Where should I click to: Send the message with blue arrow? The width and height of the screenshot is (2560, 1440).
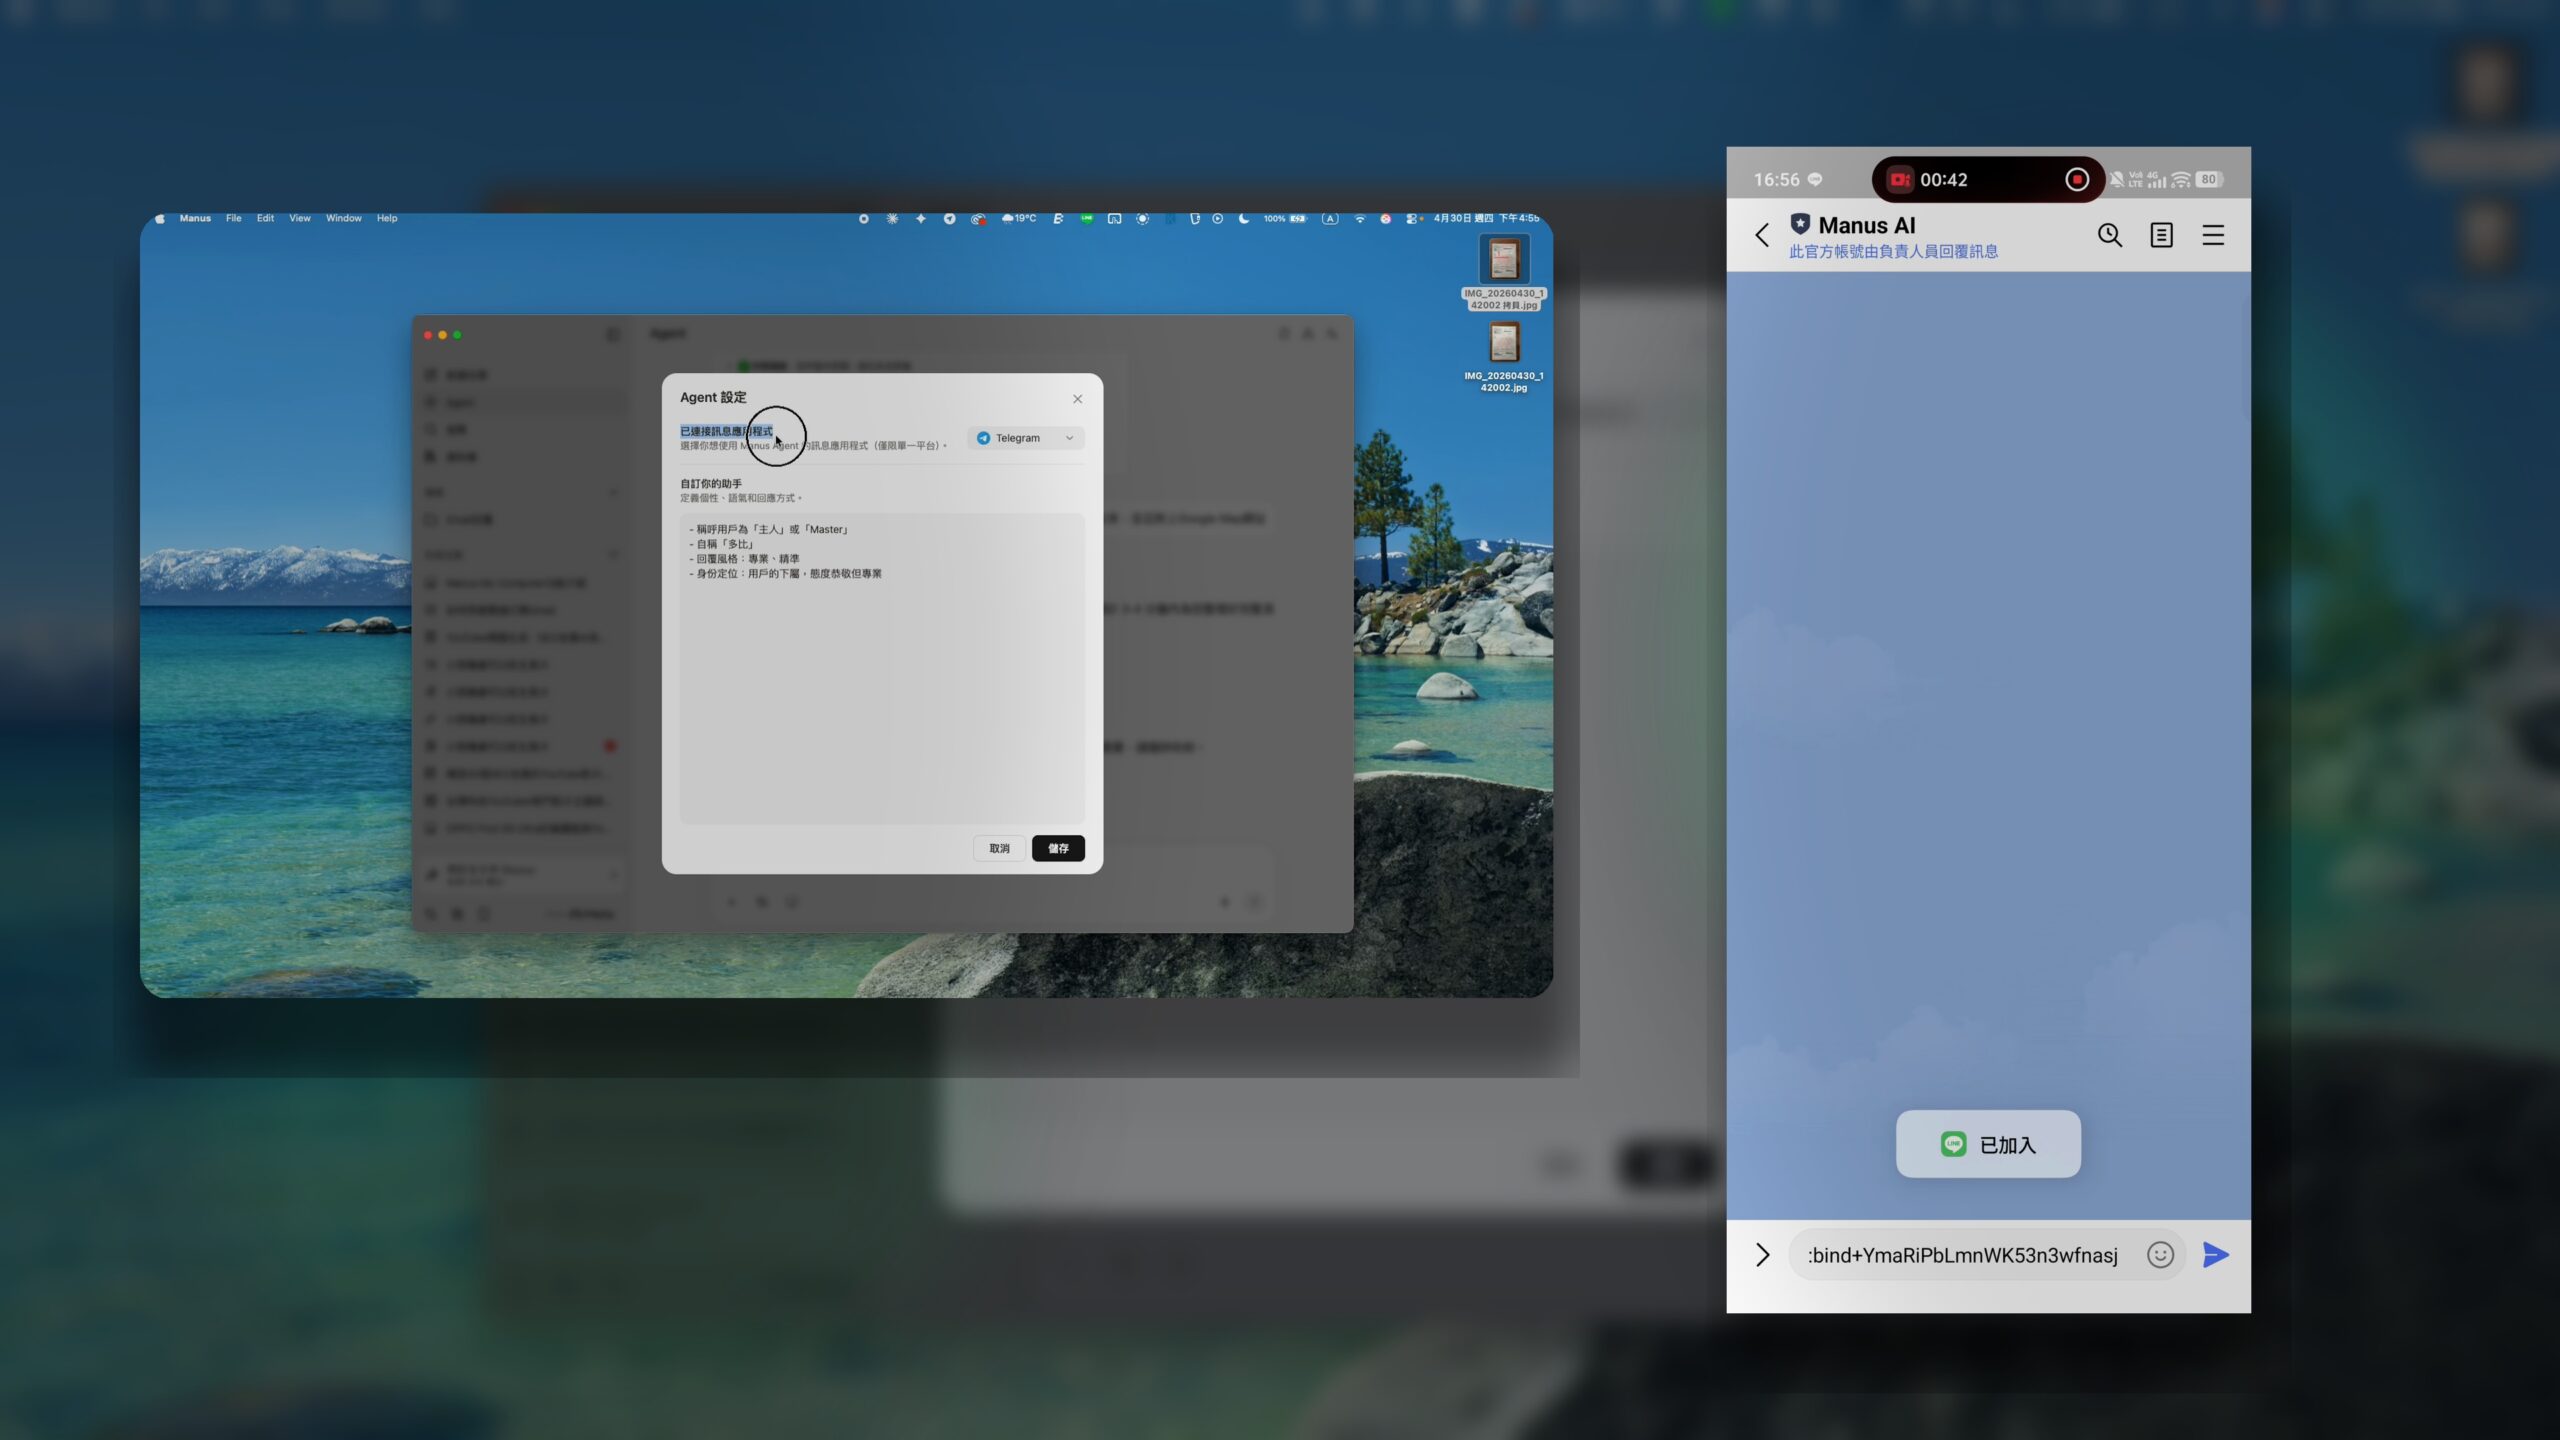click(2215, 1255)
